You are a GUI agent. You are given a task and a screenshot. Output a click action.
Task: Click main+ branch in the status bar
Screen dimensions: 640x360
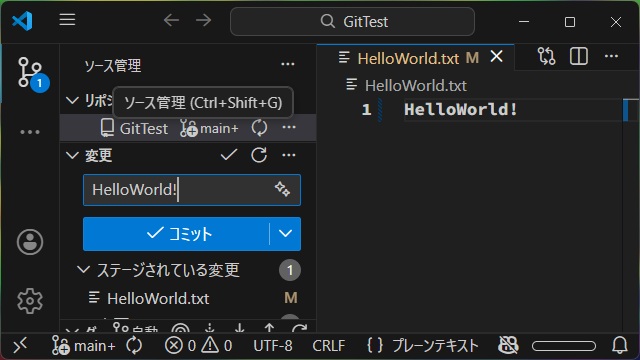[x=84, y=346]
